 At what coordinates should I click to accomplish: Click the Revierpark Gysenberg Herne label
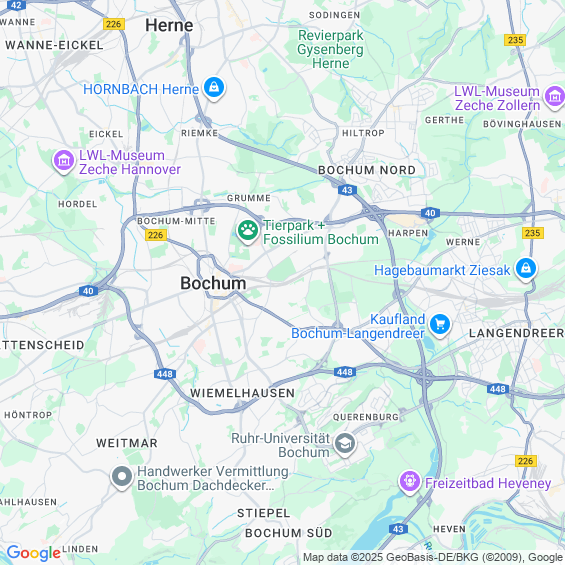[x=330, y=49]
